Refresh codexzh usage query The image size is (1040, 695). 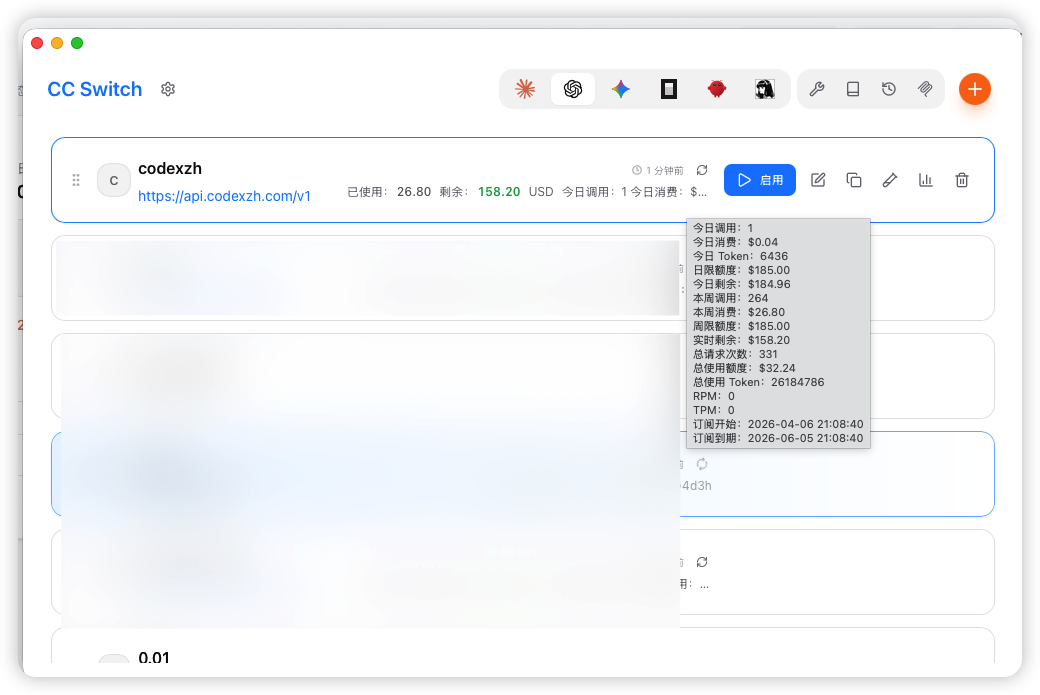[702, 170]
